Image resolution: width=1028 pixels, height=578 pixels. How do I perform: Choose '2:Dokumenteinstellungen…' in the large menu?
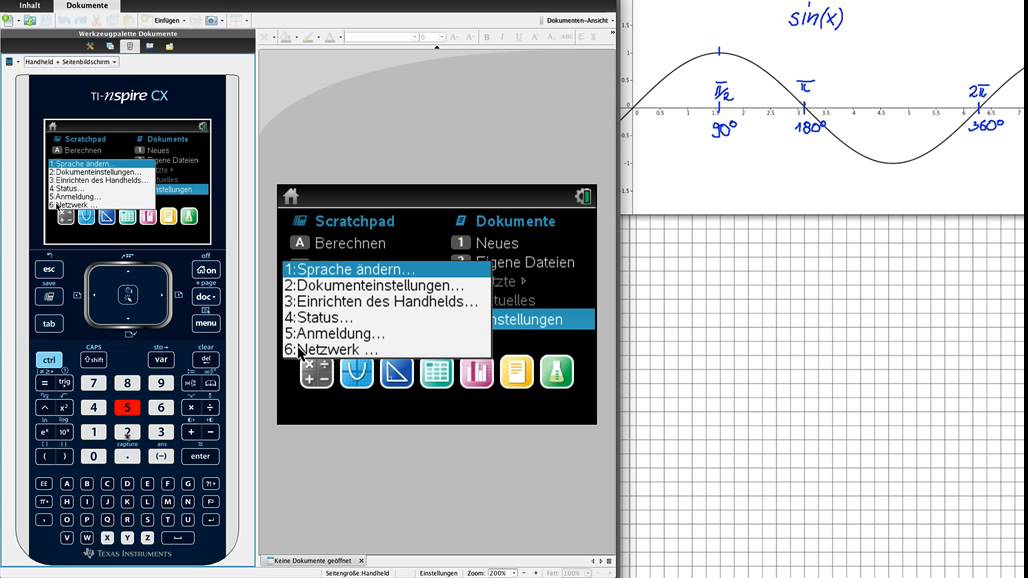387,286
